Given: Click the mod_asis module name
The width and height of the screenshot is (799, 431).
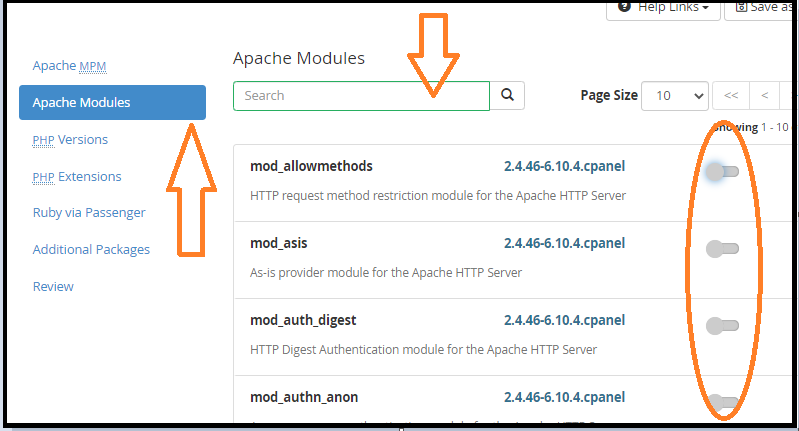Looking at the screenshot, I should click(279, 244).
